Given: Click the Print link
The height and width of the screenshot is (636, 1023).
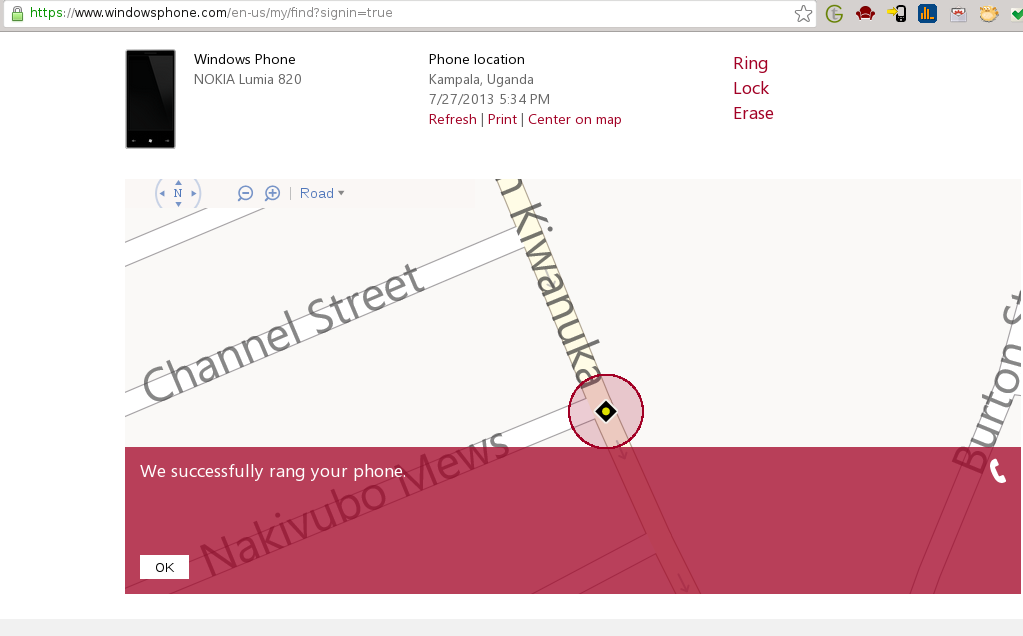Looking at the screenshot, I should 502,119.
